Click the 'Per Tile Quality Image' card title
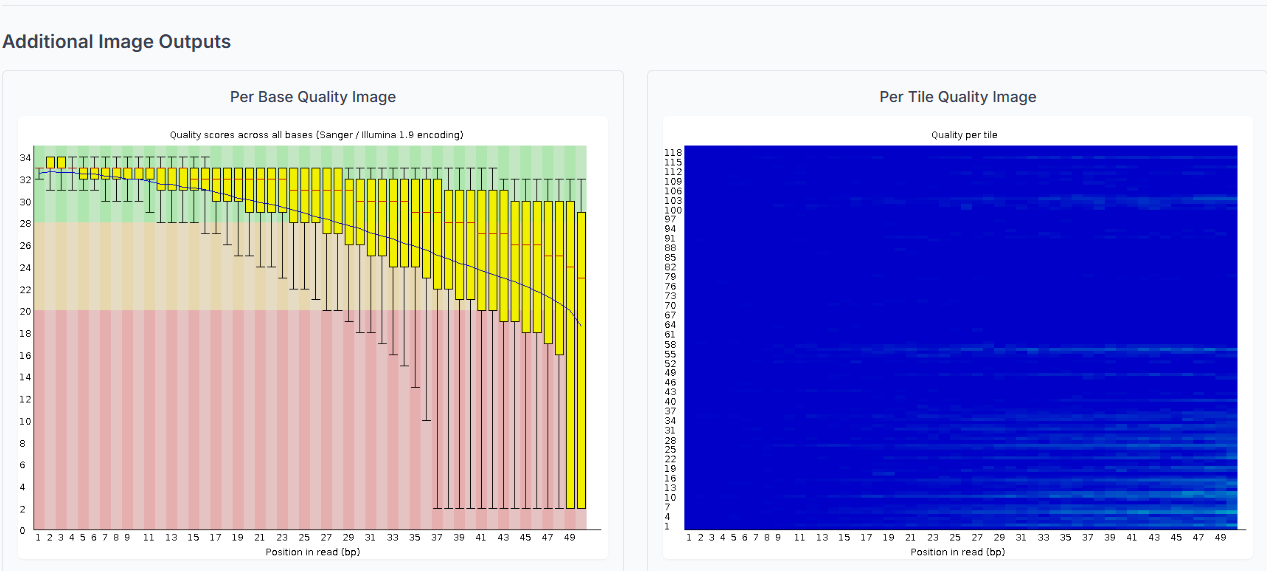 [x=958, y=97]
